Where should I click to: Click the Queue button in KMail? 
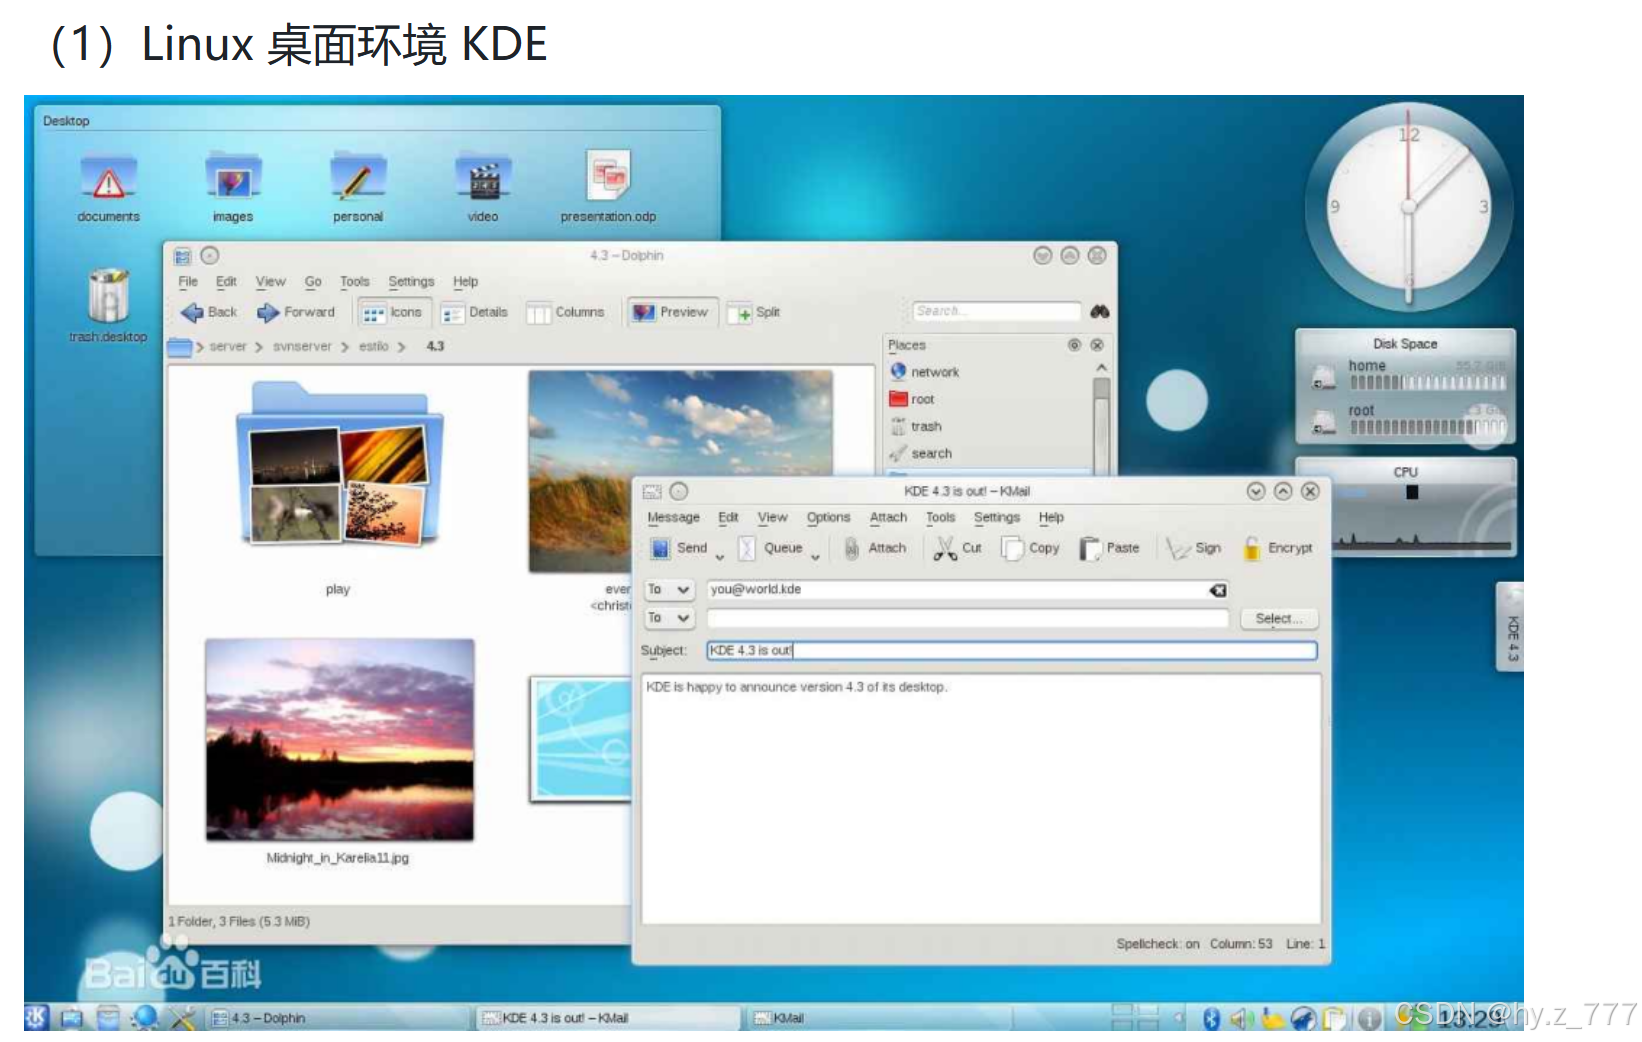[x=770, y=548]
